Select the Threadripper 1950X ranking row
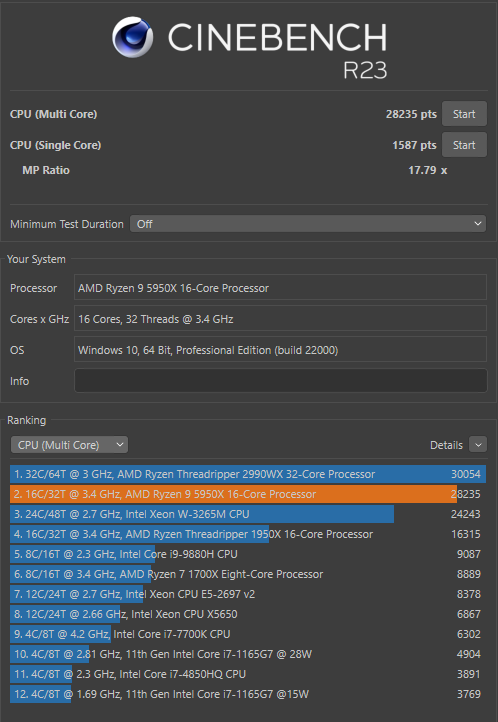 [248, 534]
